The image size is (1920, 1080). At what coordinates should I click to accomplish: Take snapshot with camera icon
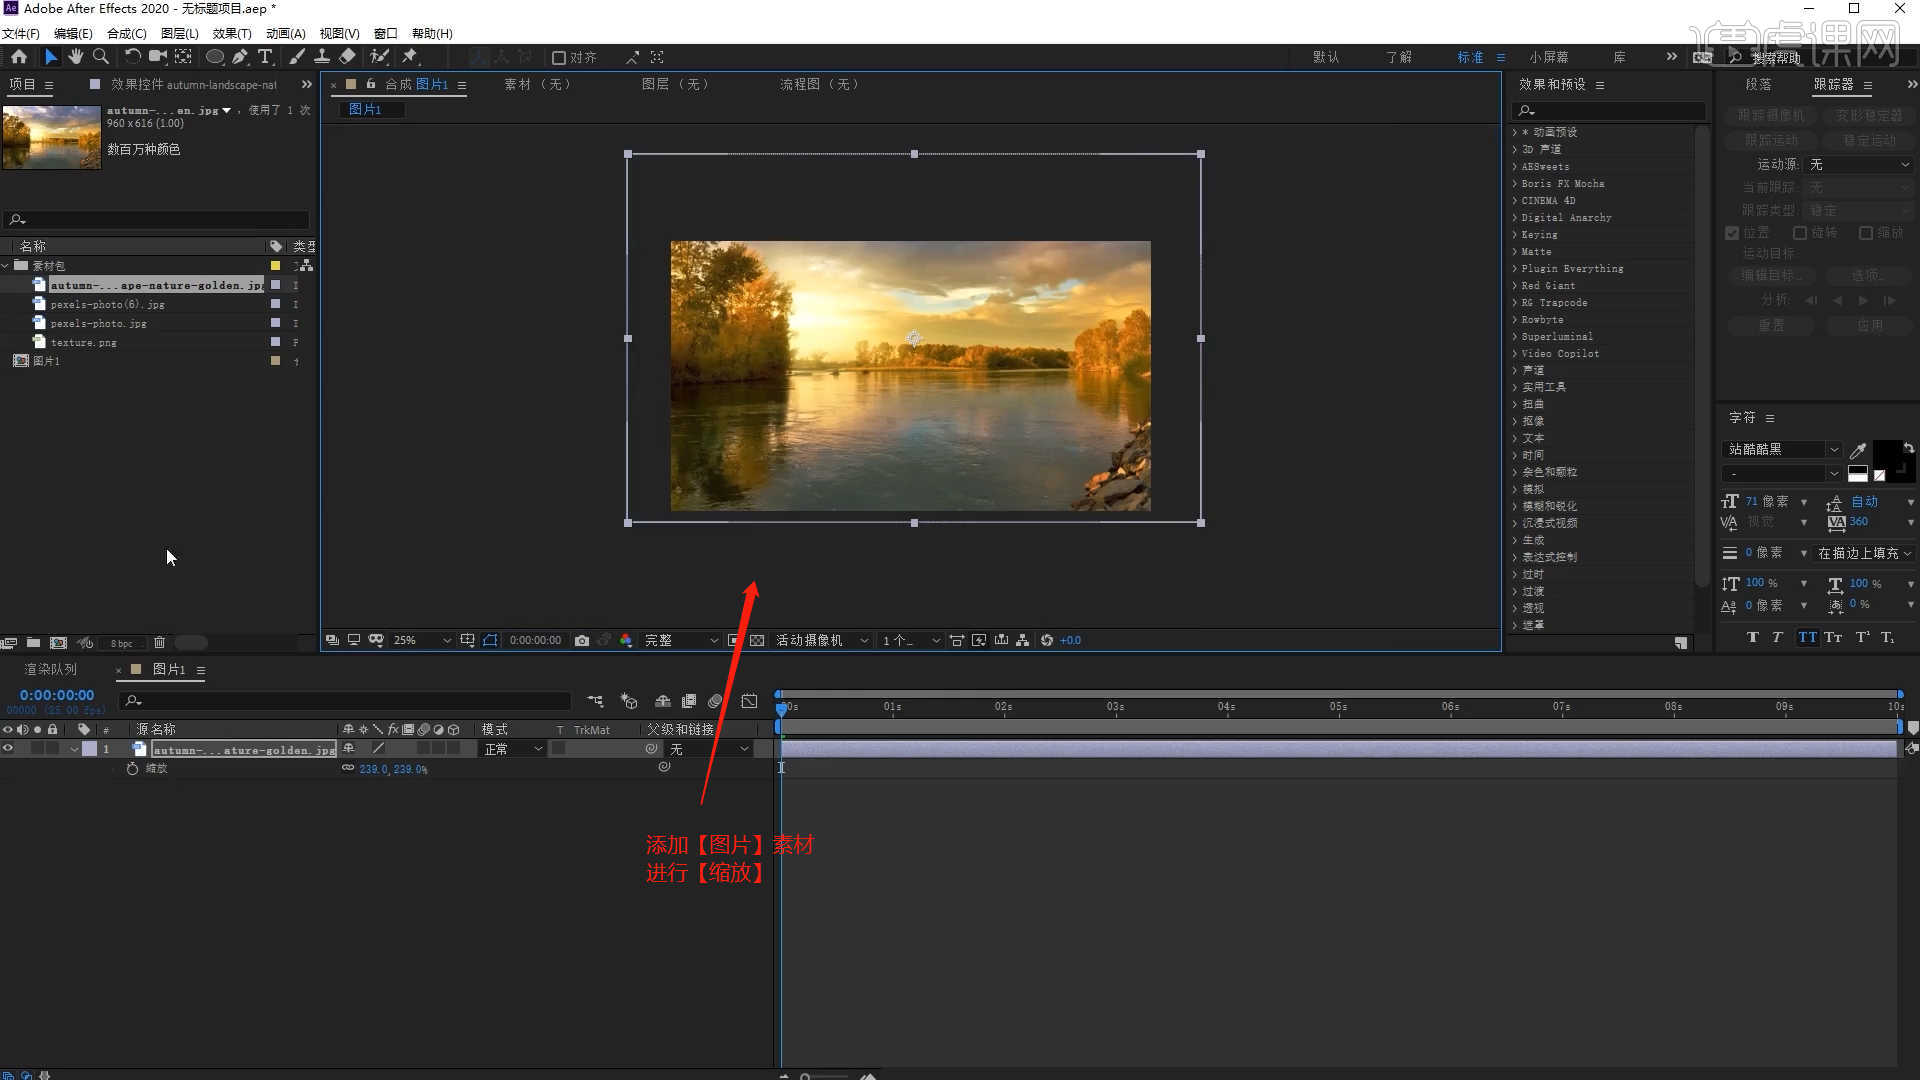pyautogui.click(x=582, y=640)
